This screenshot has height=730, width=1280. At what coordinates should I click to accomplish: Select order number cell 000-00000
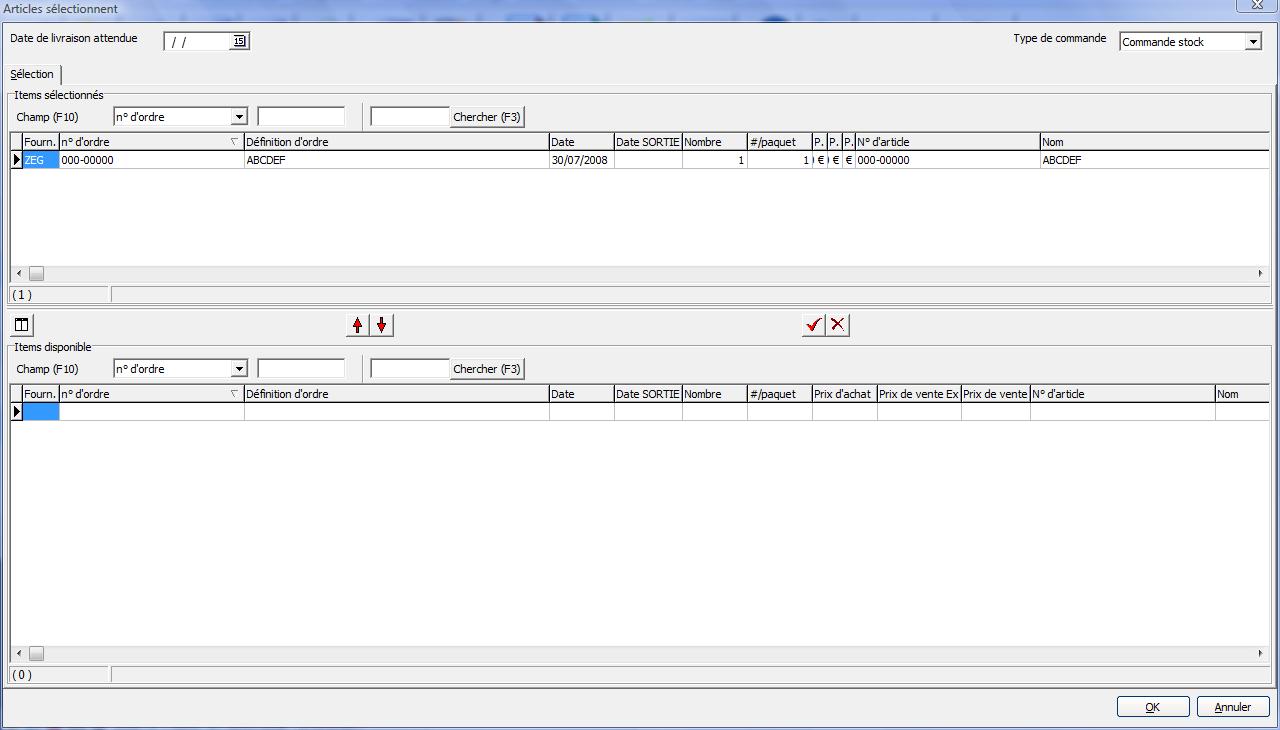[152, 160]
